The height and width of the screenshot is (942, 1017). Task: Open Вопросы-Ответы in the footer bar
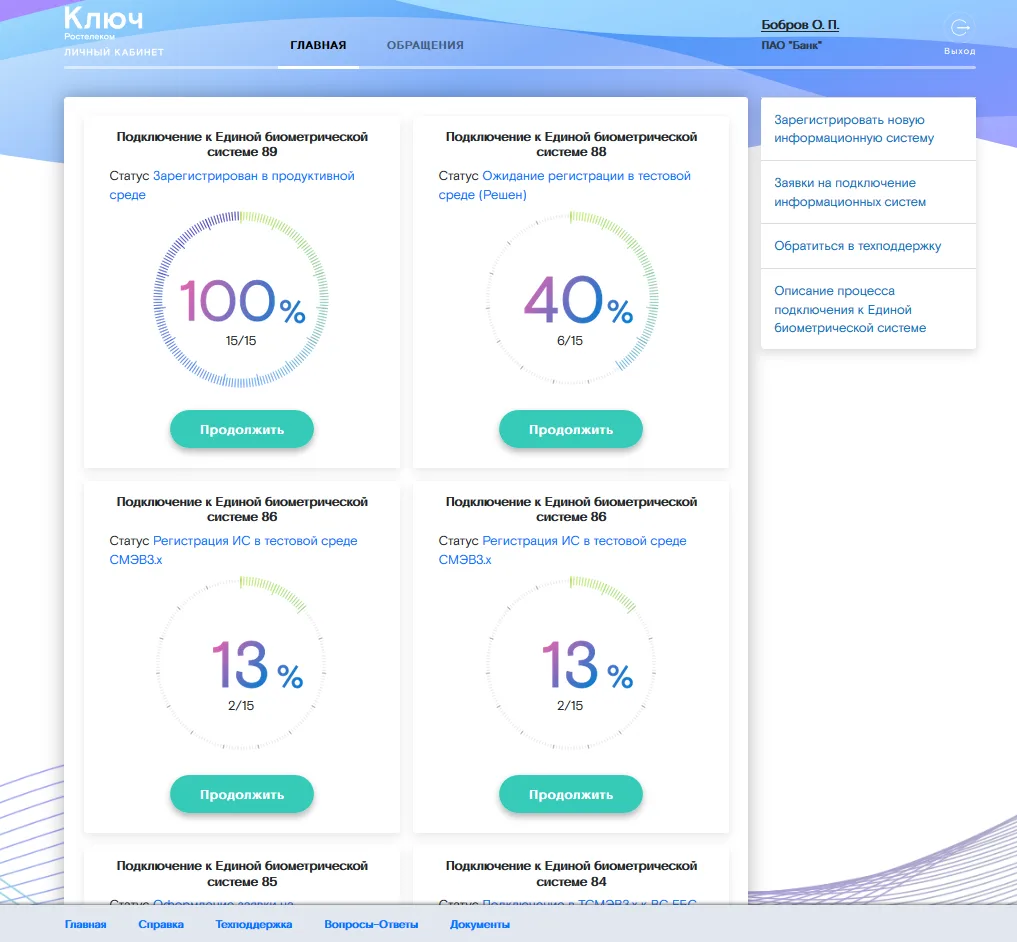(x=371, y=924)
